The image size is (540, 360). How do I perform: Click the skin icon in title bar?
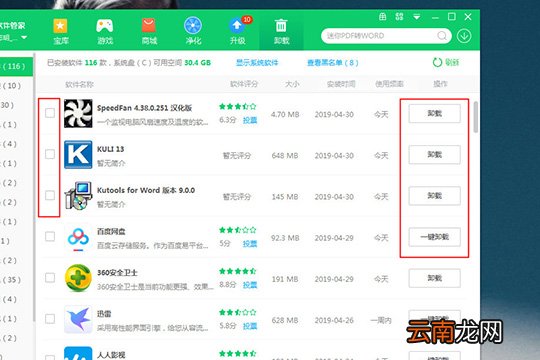(399, 17)
